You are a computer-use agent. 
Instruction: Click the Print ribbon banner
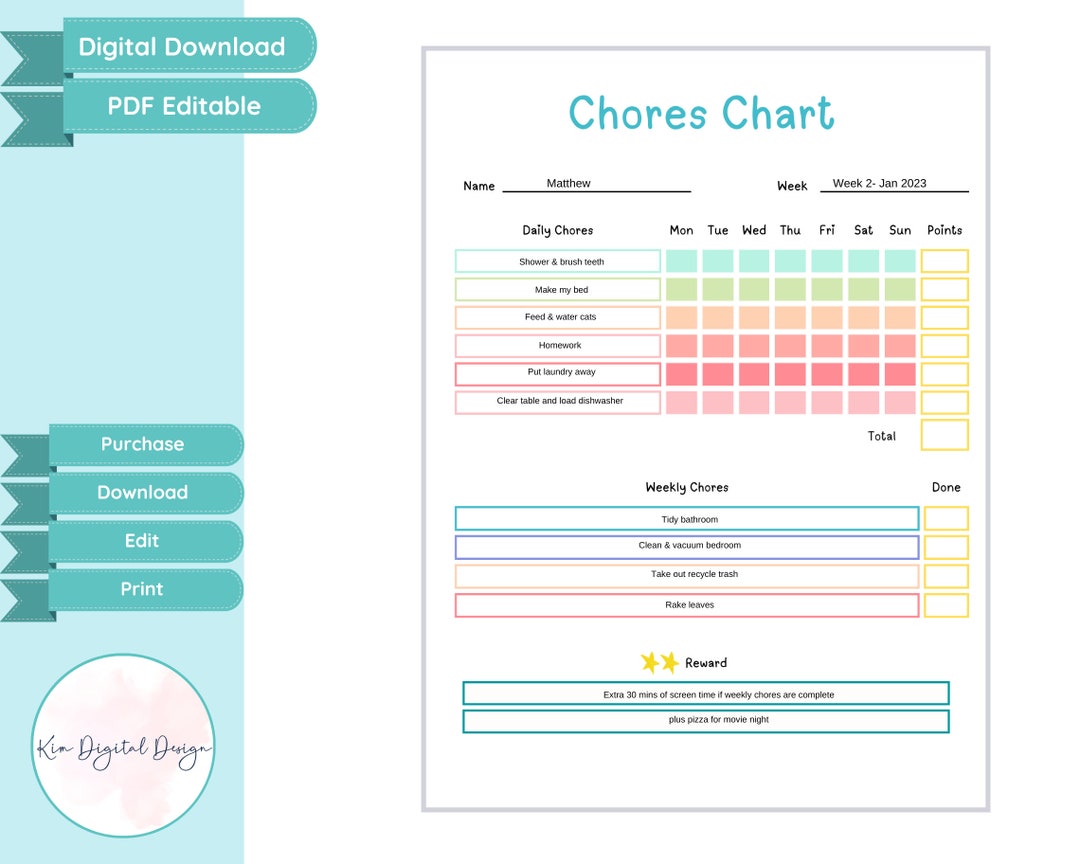(x=141, y=589)
